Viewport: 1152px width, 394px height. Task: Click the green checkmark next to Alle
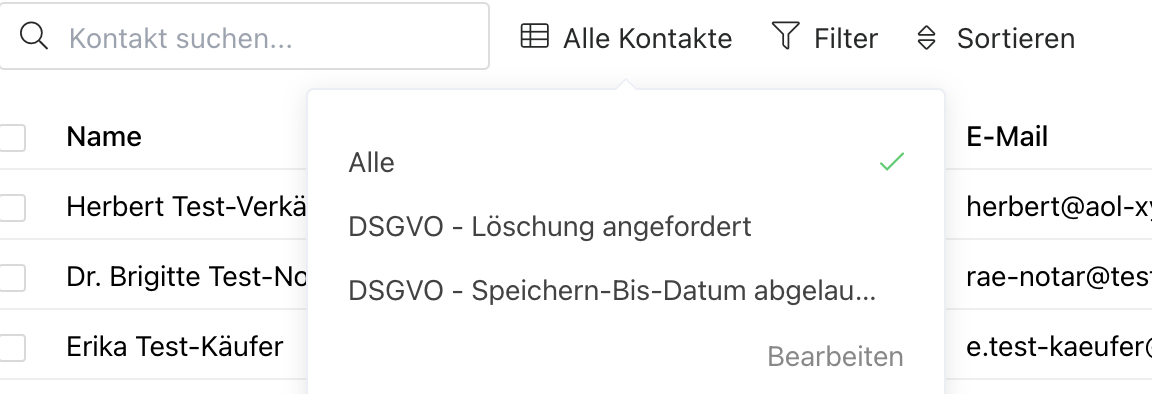coord(891,162)
